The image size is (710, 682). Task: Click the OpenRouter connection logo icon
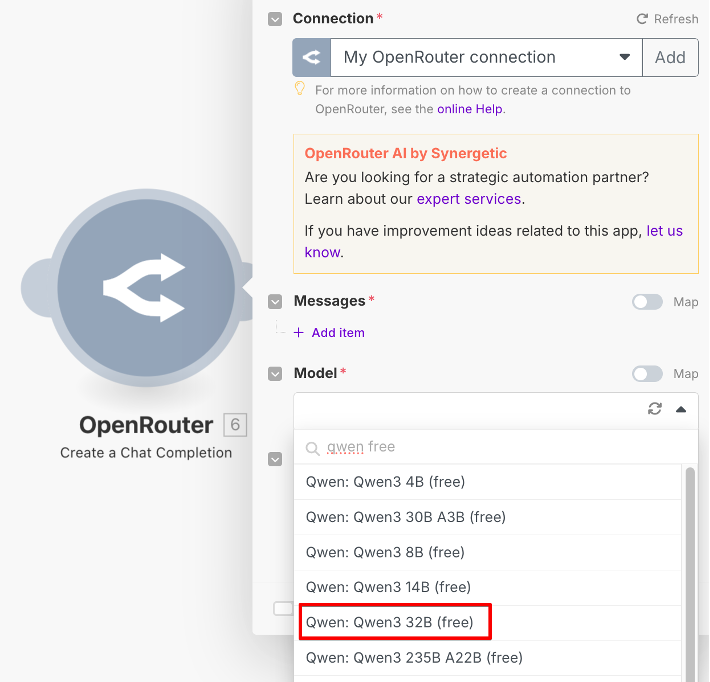pyautogui.click(x=311, y=58)
